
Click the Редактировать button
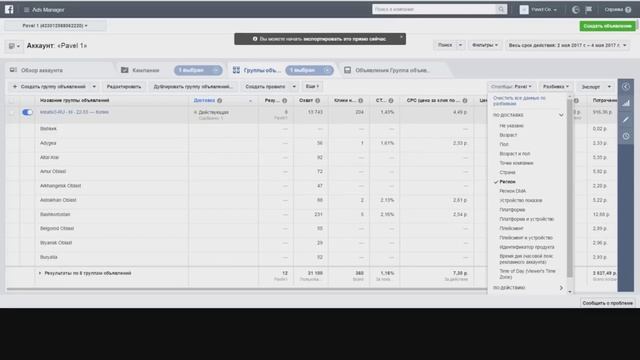pyautogui.click(x=124, y=87)
